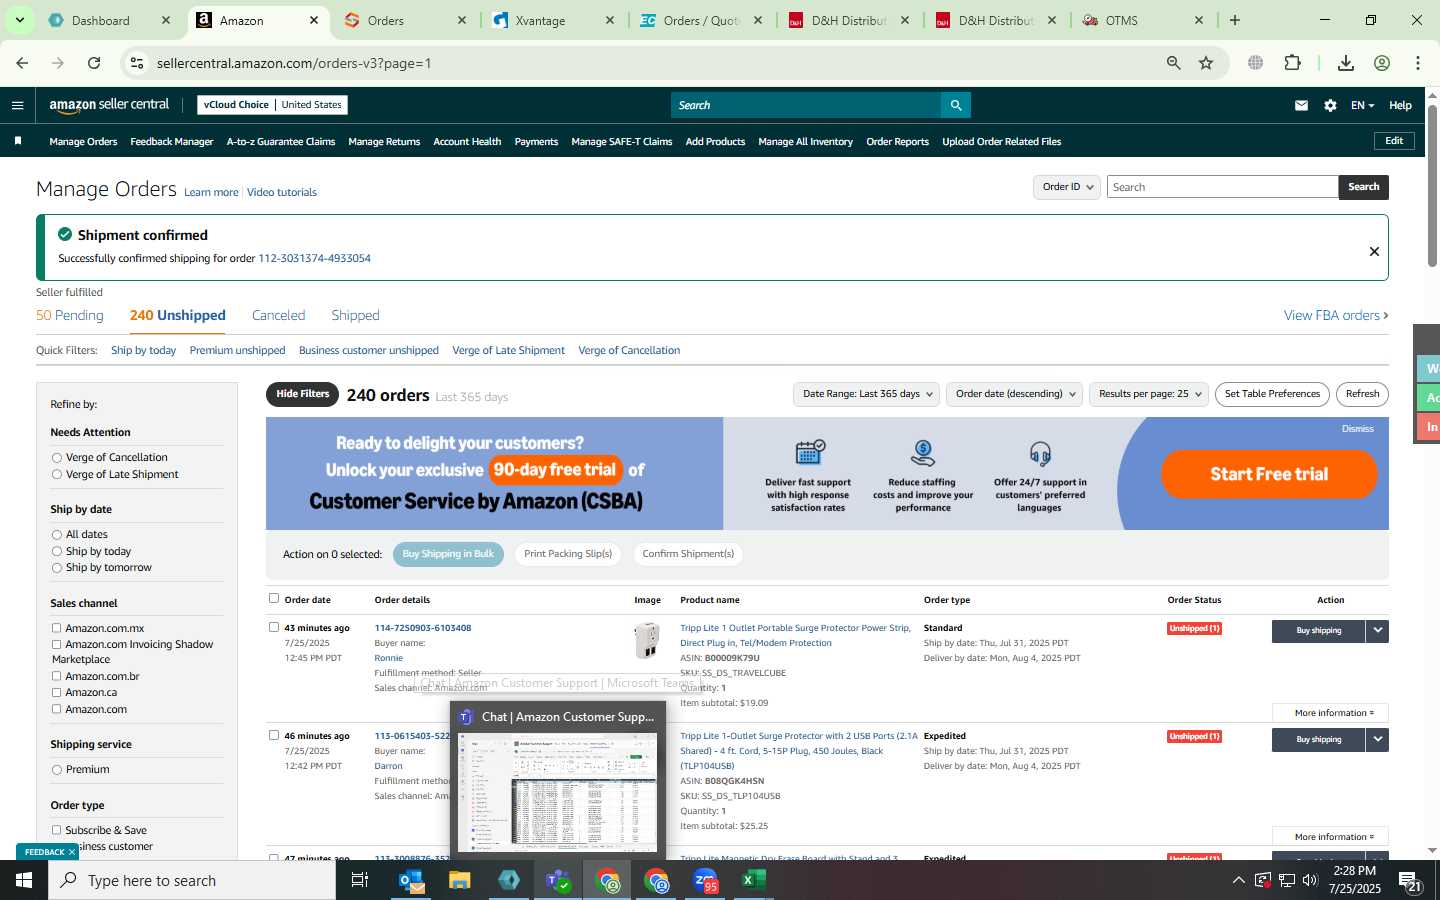This screenshot has height=900, width=1440.
Task: Open the Date Range Last 365 days dropdown
Action: point(867,394)
